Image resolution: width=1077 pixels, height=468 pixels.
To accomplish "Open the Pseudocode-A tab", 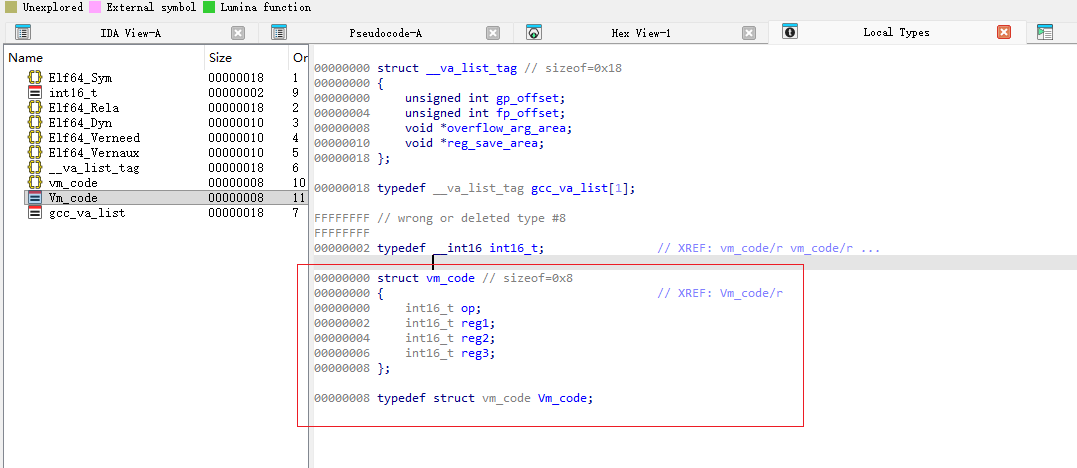I will (x=385, y=32).
